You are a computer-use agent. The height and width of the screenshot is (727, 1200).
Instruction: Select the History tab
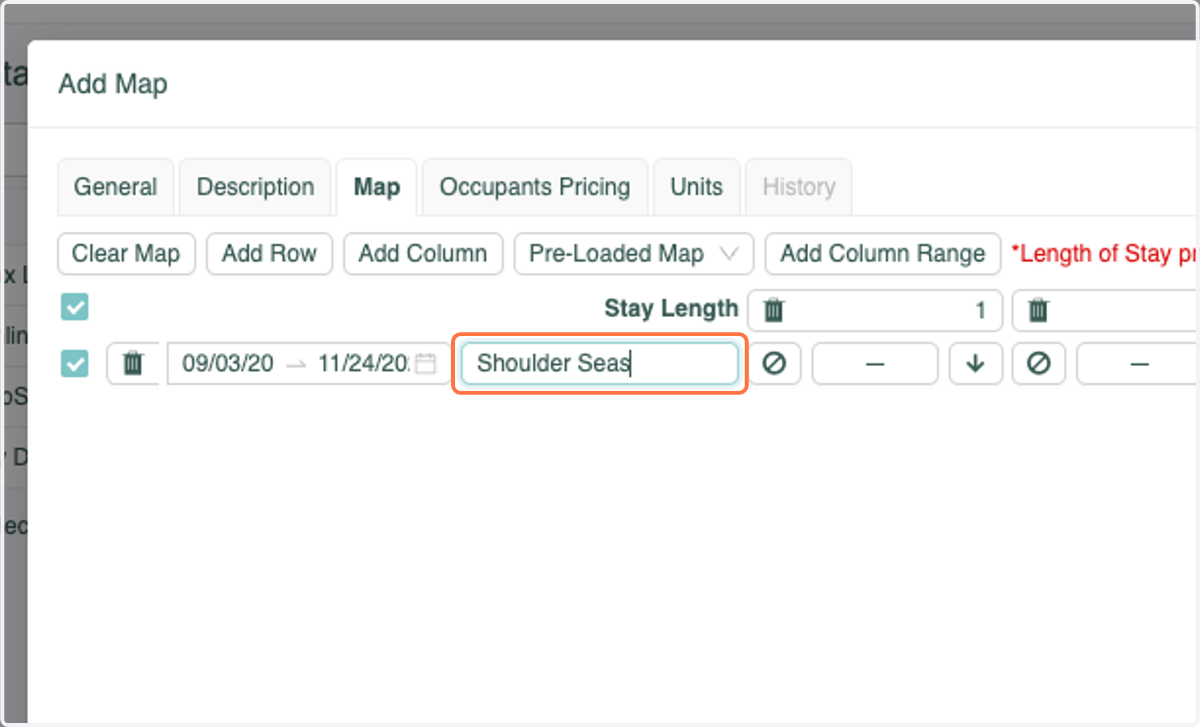coord(799,187)
